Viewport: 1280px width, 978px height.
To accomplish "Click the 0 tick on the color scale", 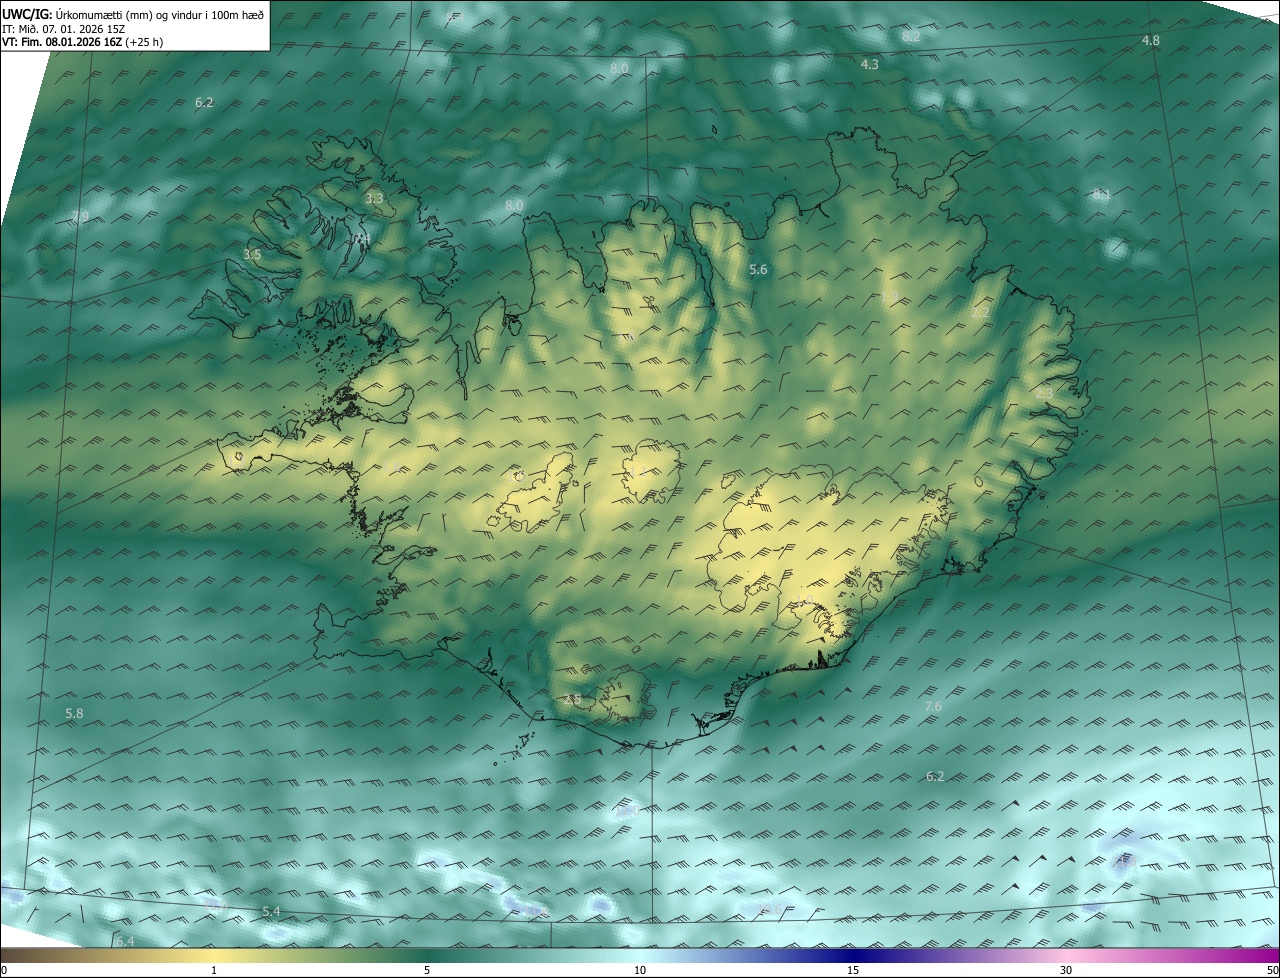I will tap(4, 970).
